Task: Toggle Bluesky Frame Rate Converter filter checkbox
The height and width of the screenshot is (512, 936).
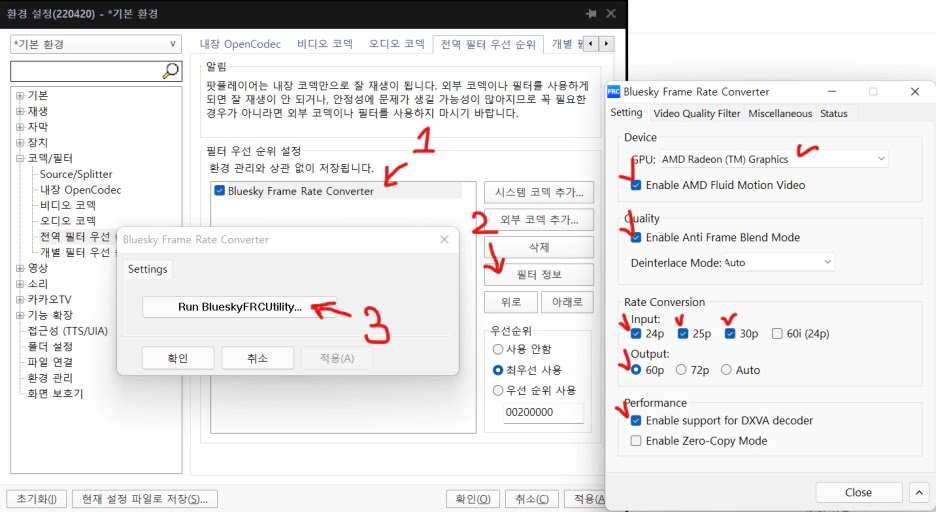Action: 219,191
